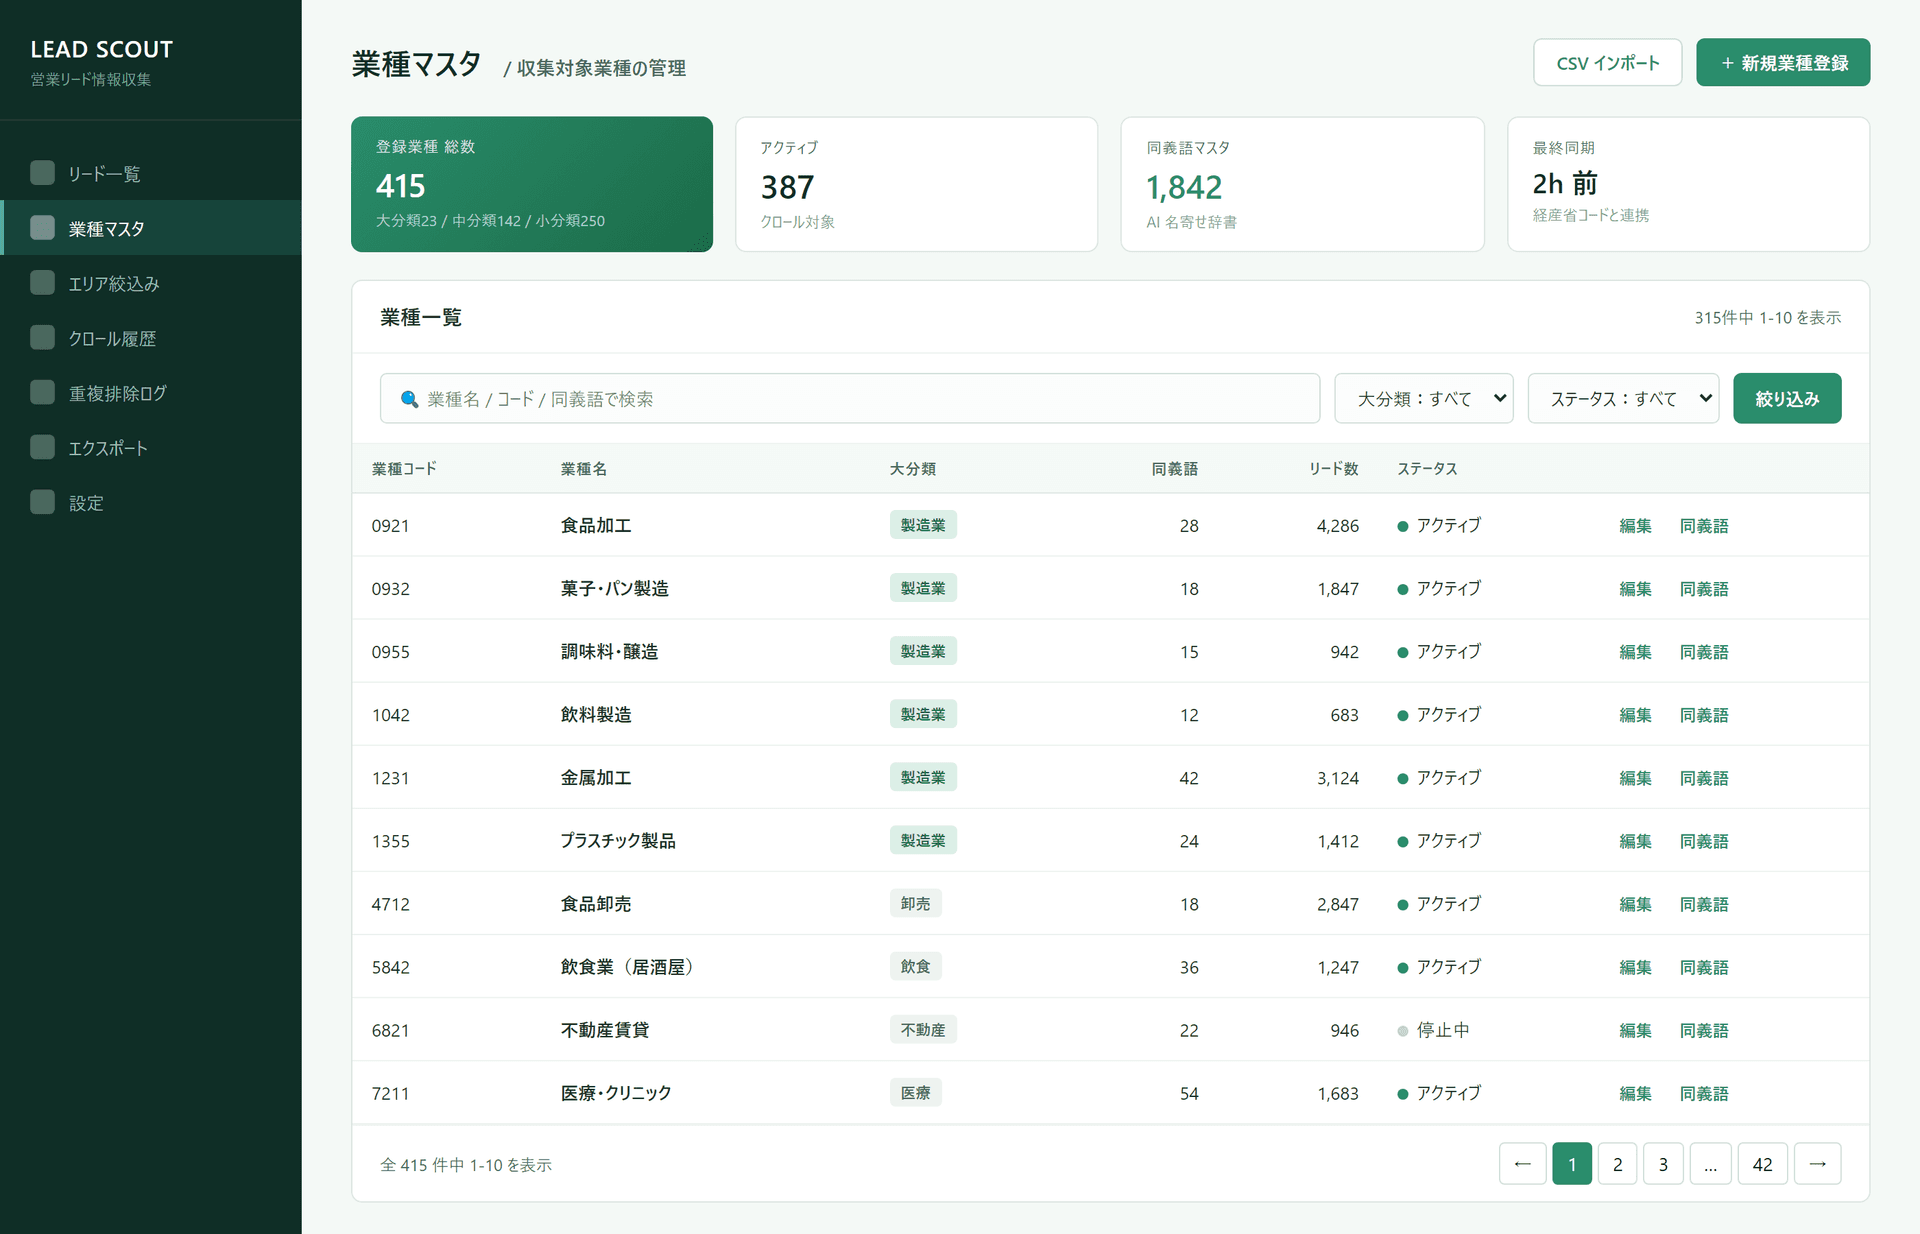The image size is (1920, 1234).
Task: Click the icon beside 重複排除ログ in sidebar
Action: point(42,392)
